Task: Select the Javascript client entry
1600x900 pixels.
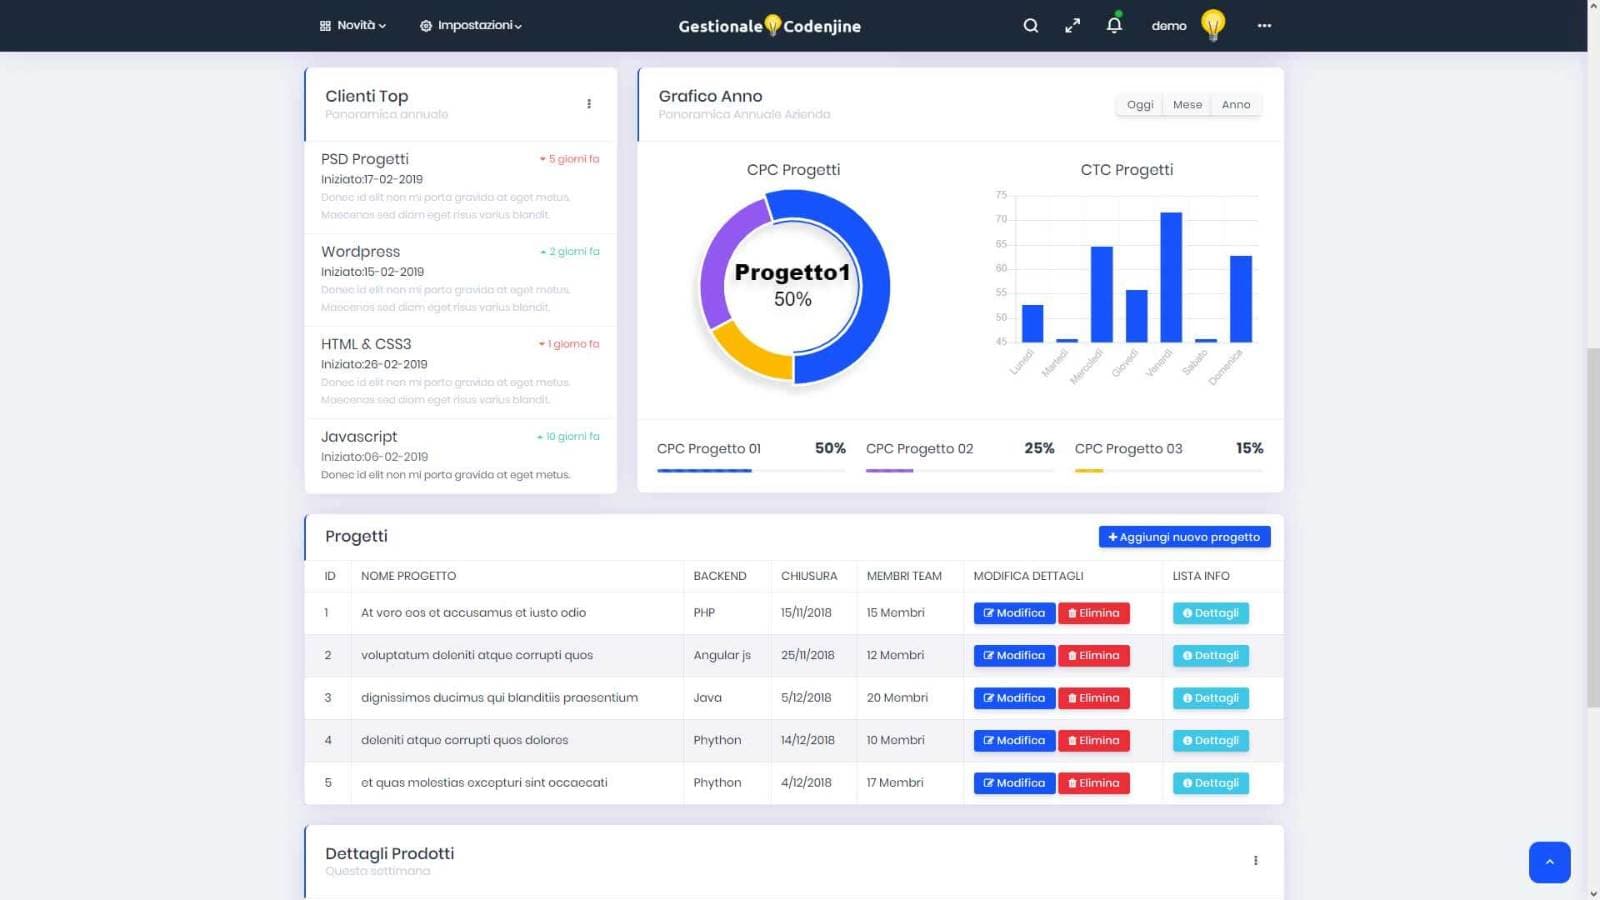Action: pos(460,456)
